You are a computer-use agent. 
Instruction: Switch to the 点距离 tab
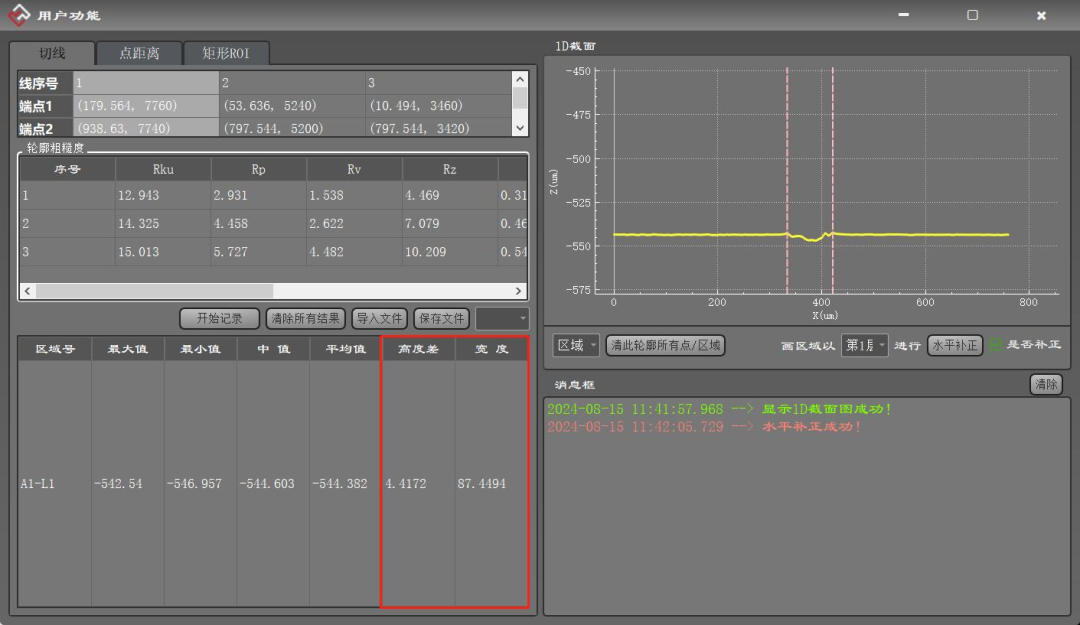pyautogui.click(x=139, y=53)
